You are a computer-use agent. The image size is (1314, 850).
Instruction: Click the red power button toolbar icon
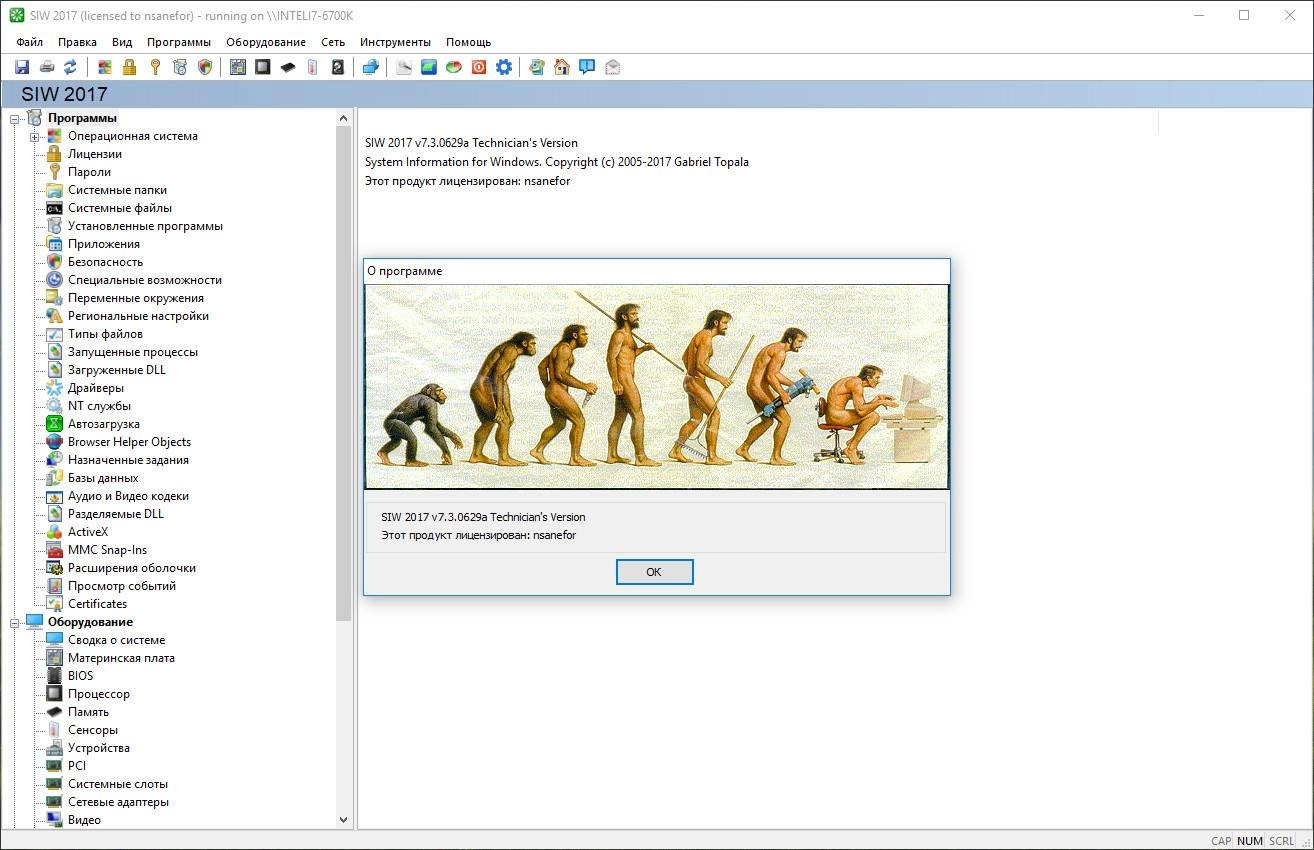tap(479, 67)
